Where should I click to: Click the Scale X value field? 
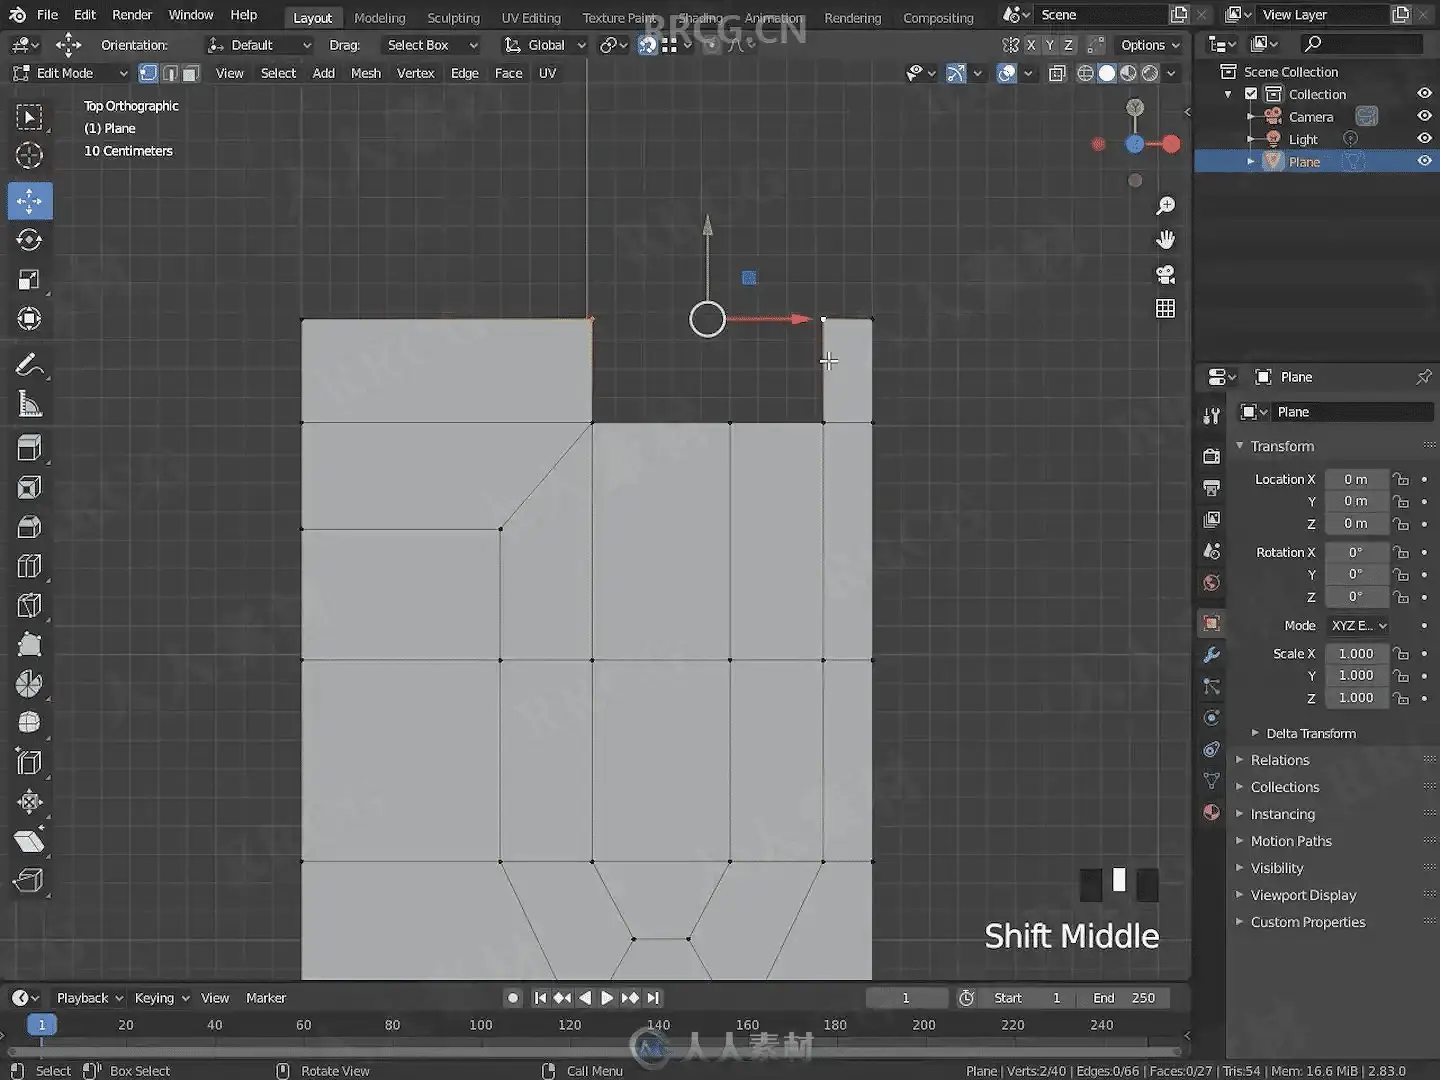(x=1355, y=653)
